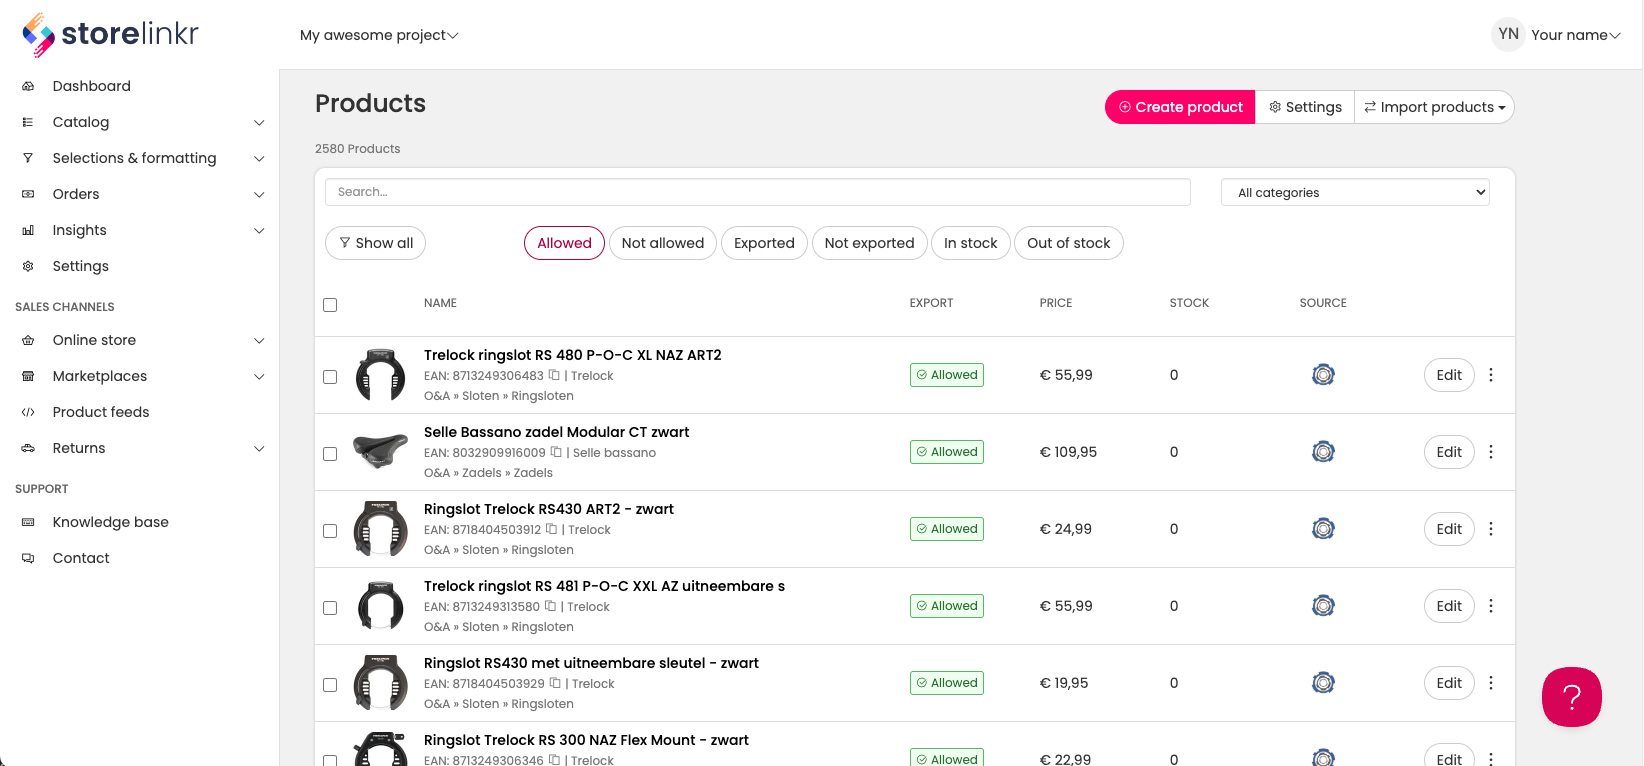The width and height of the screenshot is (1644, 766).
Task: Click the Create product button
Action: (x=1180, y=107)
